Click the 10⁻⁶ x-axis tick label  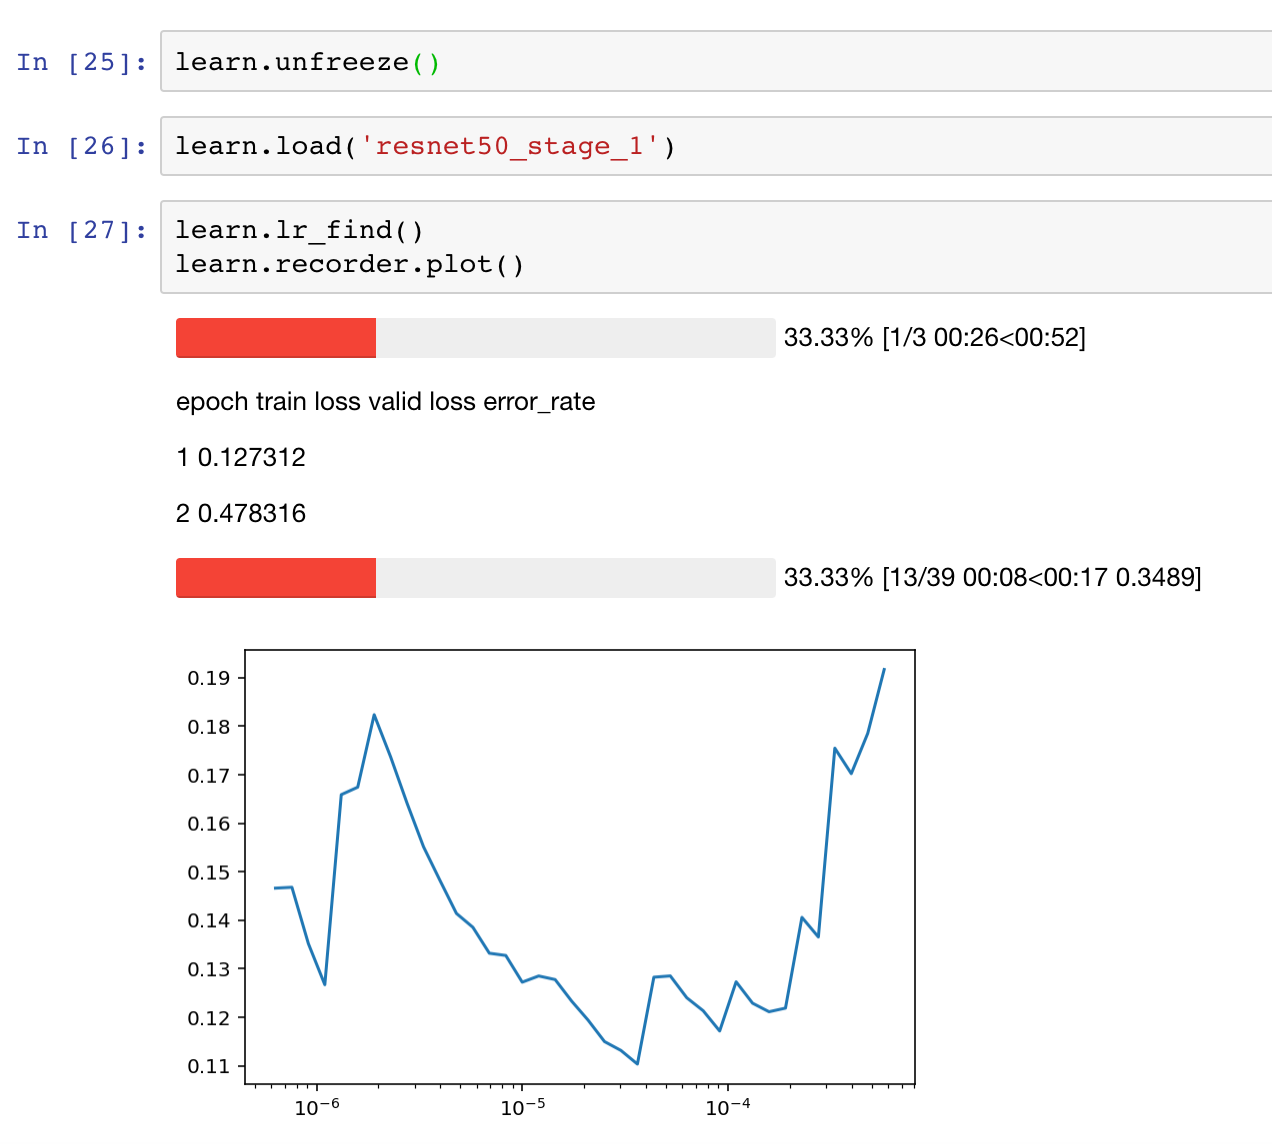point(317,1106)
